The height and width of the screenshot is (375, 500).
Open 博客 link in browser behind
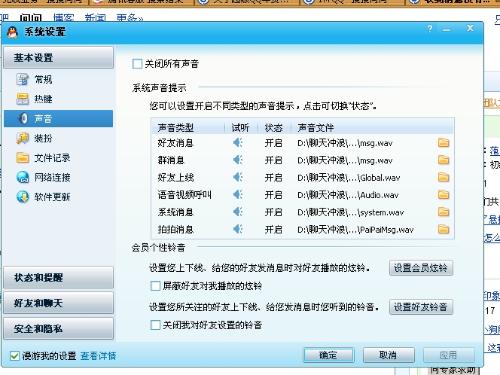pos(64,18)
